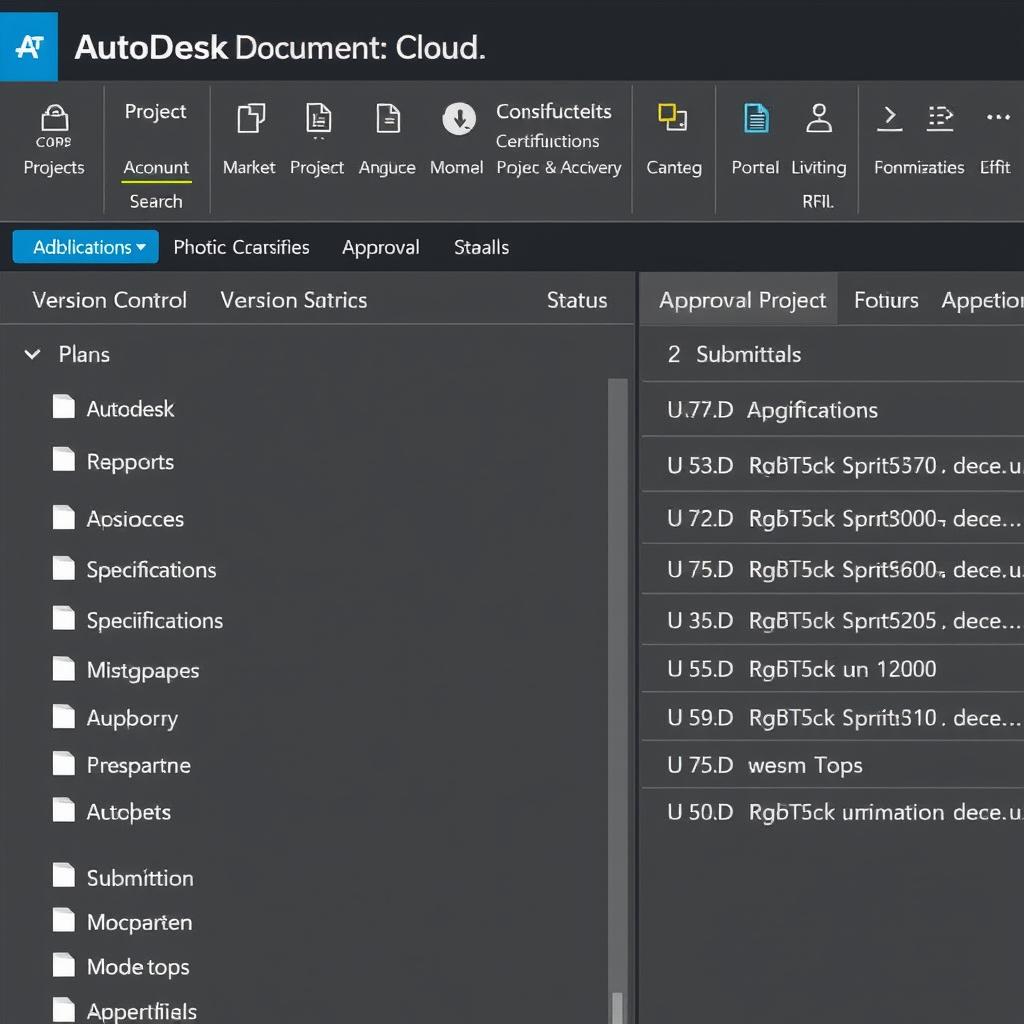Image resolution: width=1024 pixels, height=1024 pixels.
Task: Select the U 53.D Sprit5370 row
Action: (x=833, y=465)
